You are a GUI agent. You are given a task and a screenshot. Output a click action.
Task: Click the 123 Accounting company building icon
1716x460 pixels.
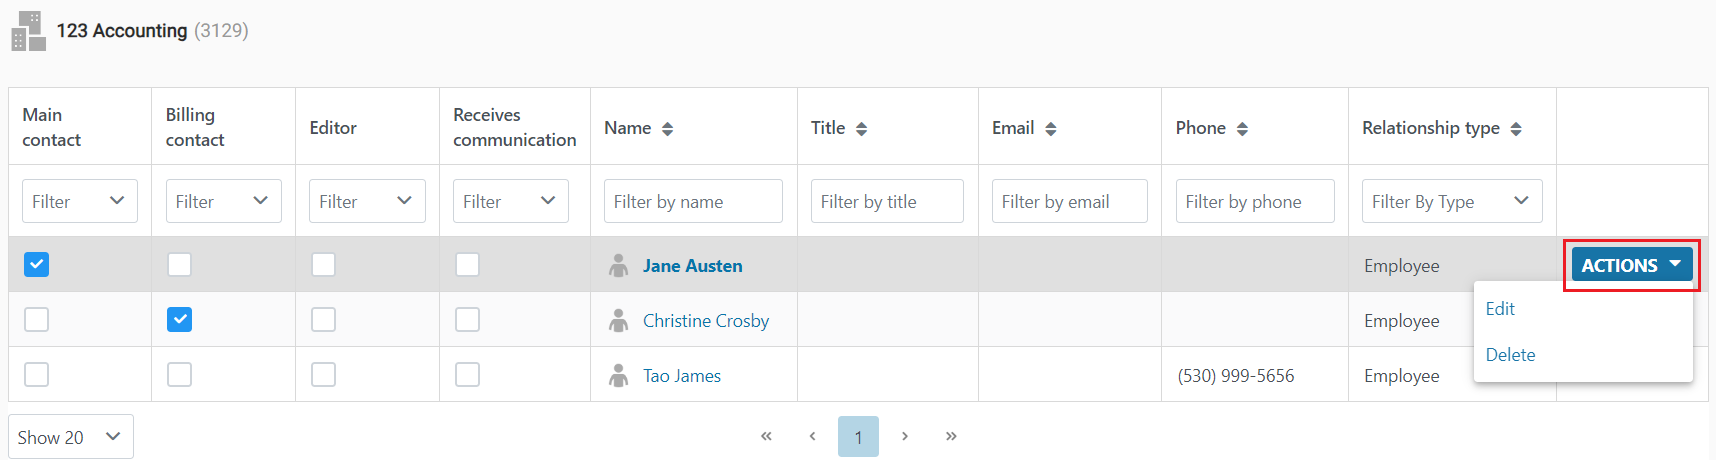(x=28, y=31)
